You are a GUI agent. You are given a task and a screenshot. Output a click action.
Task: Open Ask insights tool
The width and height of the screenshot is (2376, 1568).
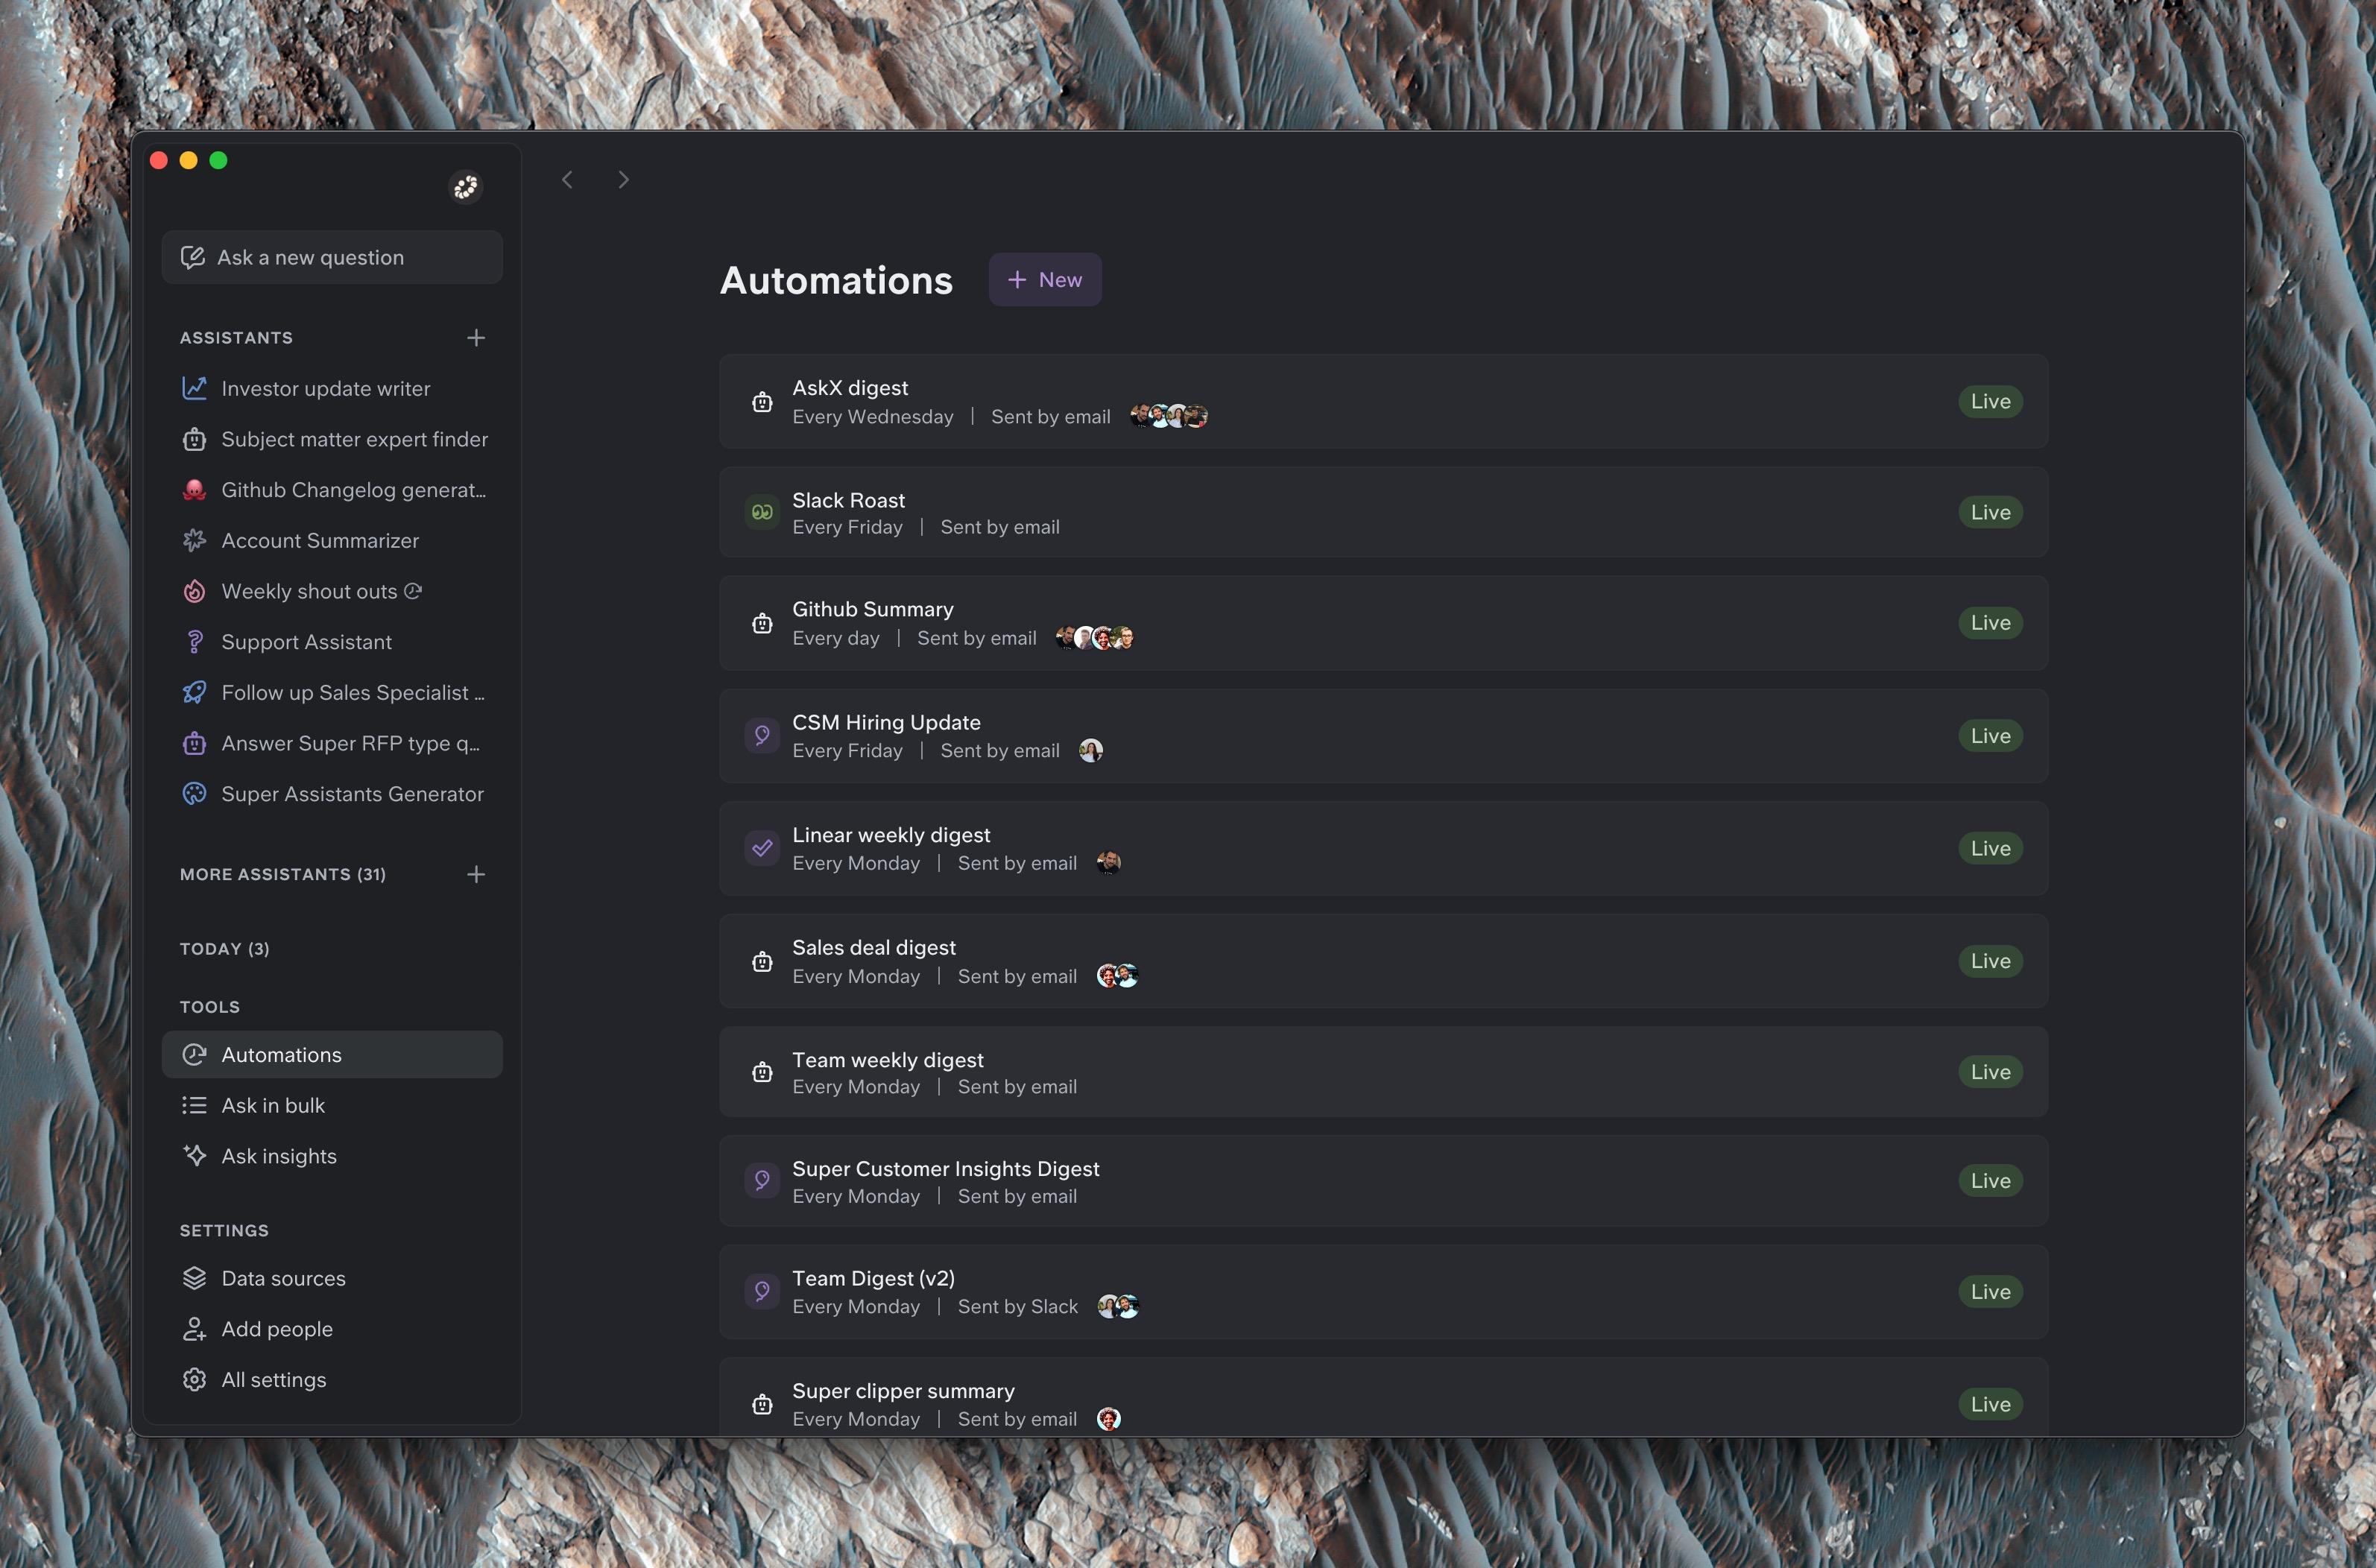(332, 1156)
